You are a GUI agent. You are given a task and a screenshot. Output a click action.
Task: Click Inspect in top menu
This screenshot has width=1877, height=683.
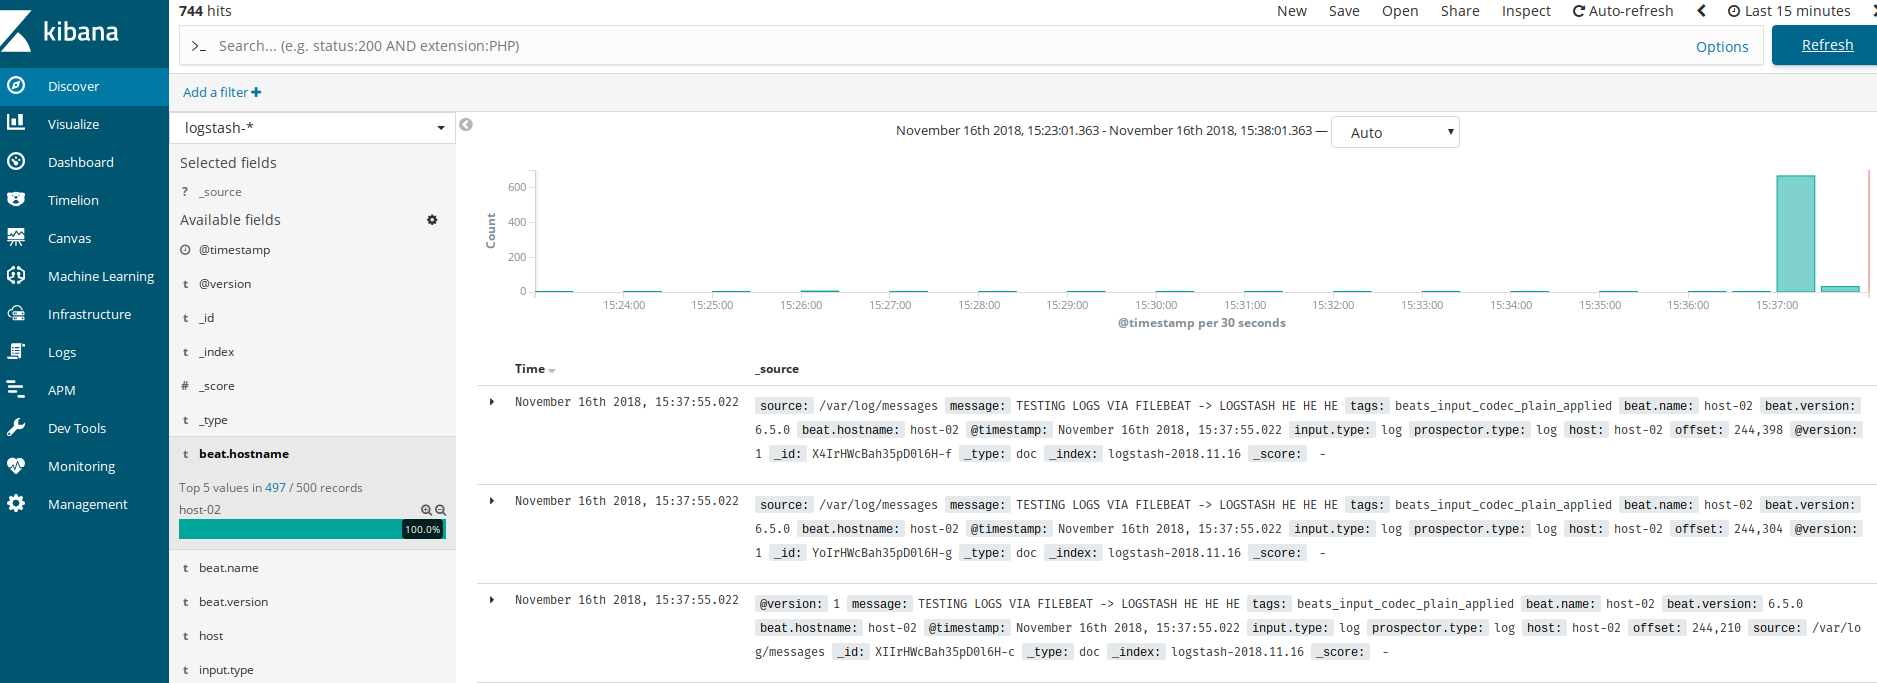(1526, 11)
